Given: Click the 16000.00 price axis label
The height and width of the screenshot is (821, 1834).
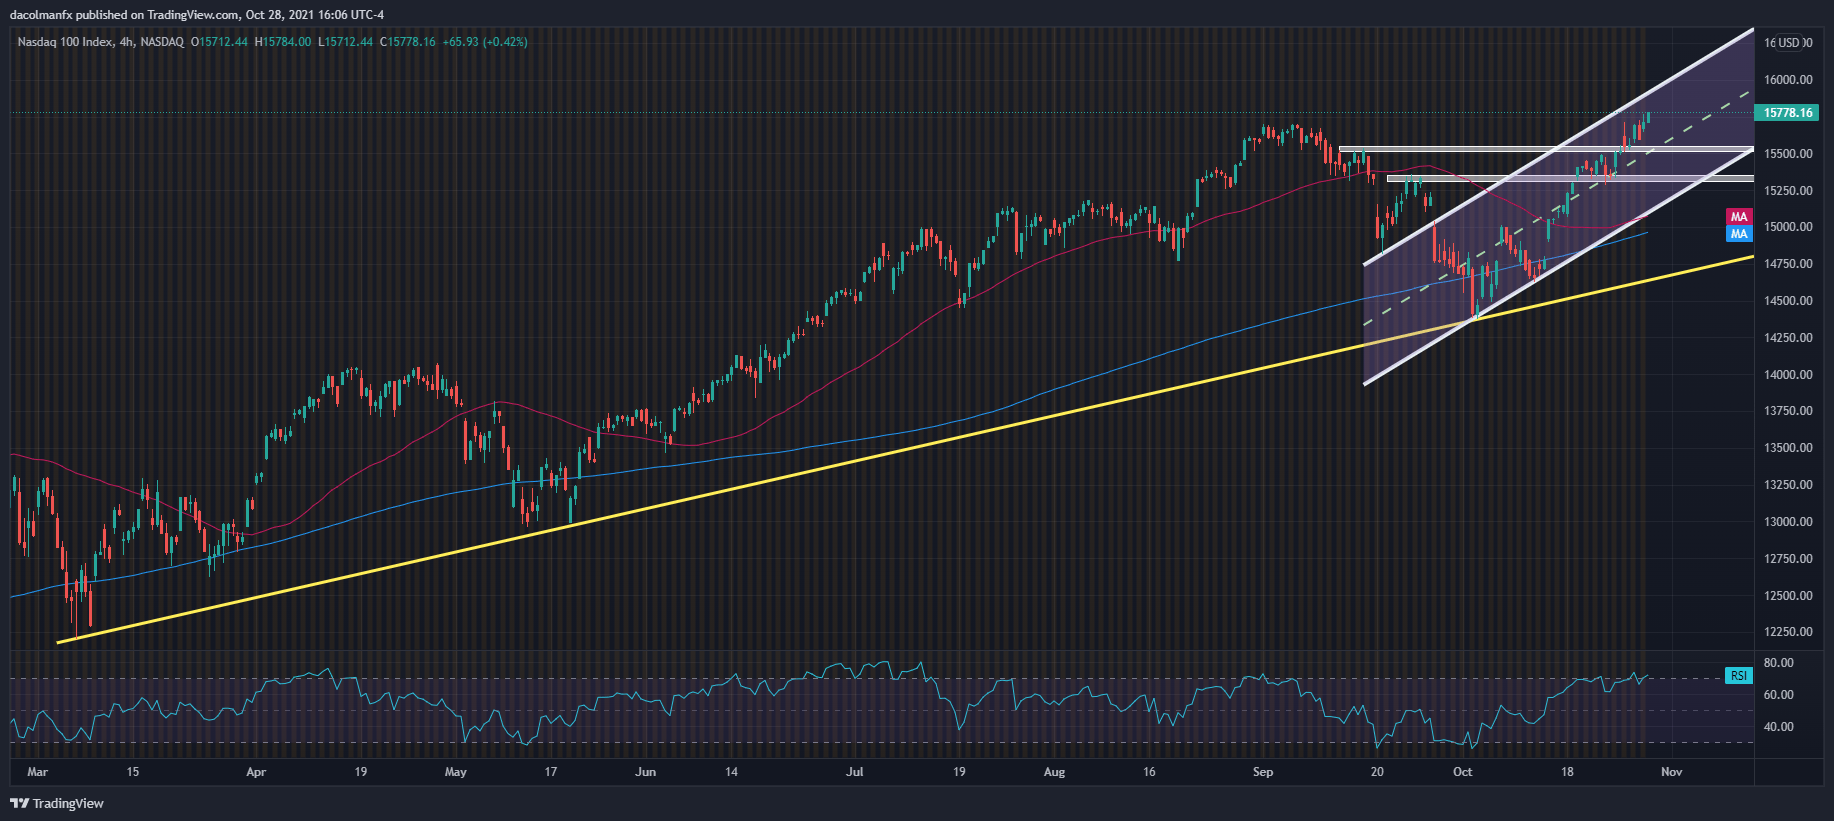Looking at the screenshot, I should [x=1788, y=80].
